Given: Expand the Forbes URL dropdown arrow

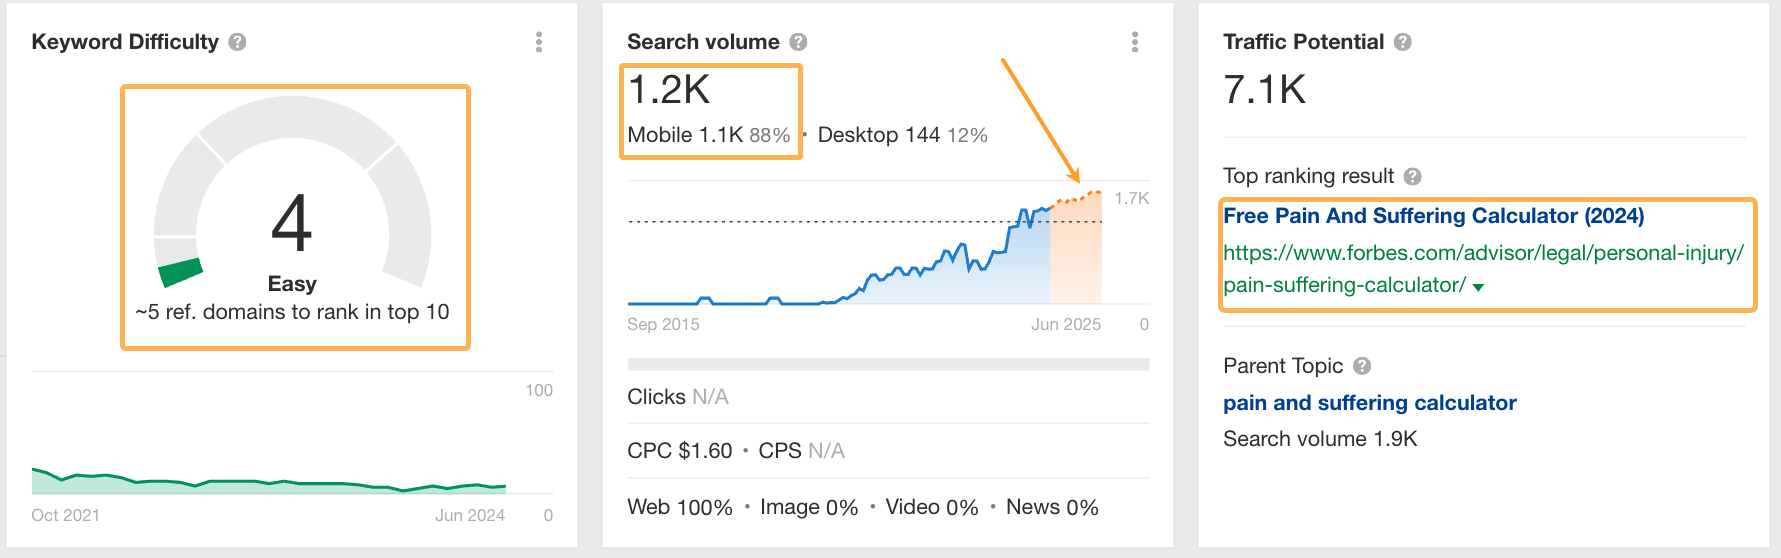Looking at the screenshot, I should [1478, 287].
